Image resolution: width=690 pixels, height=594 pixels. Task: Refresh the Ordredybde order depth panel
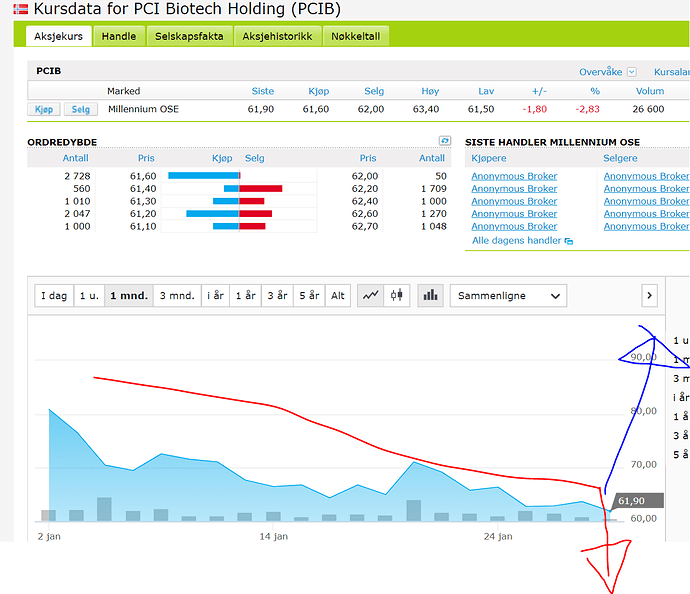(445, 141)
